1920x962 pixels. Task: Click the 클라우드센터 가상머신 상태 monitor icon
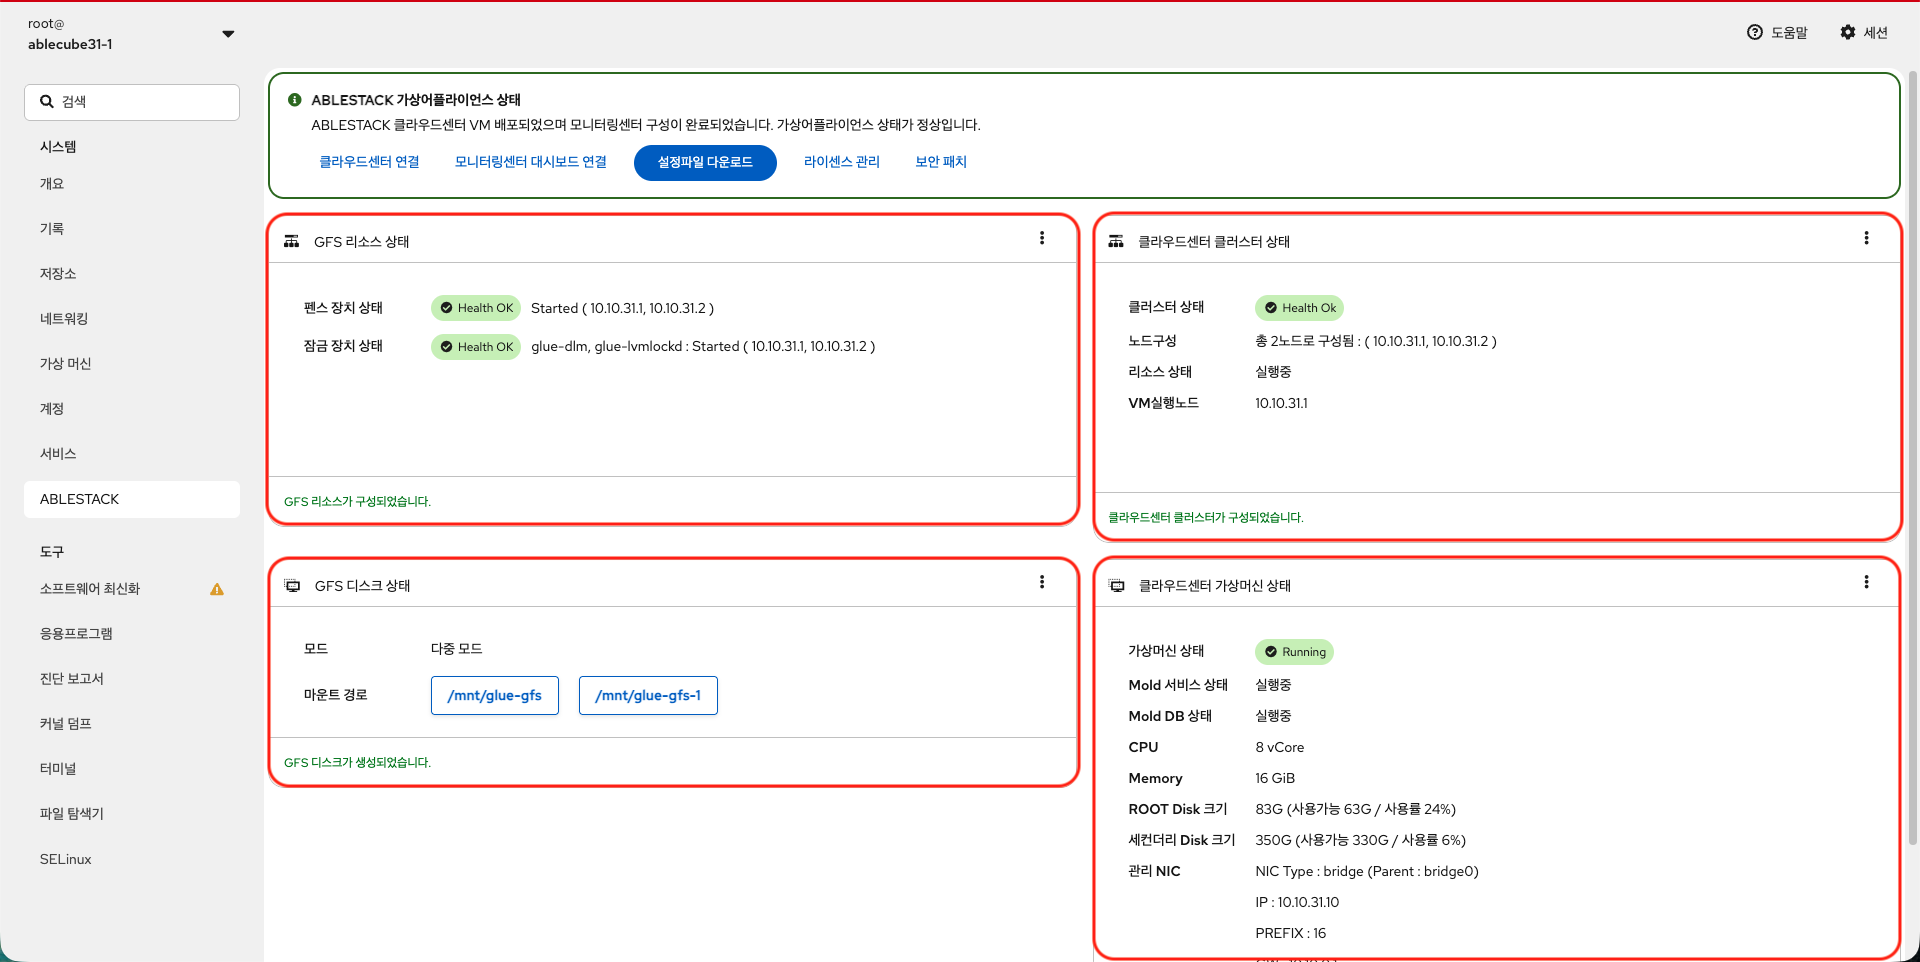[1117, 586]
